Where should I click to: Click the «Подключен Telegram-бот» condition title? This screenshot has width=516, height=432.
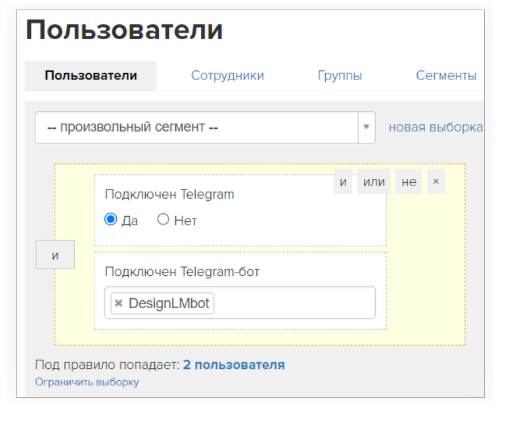coord(182,272)
